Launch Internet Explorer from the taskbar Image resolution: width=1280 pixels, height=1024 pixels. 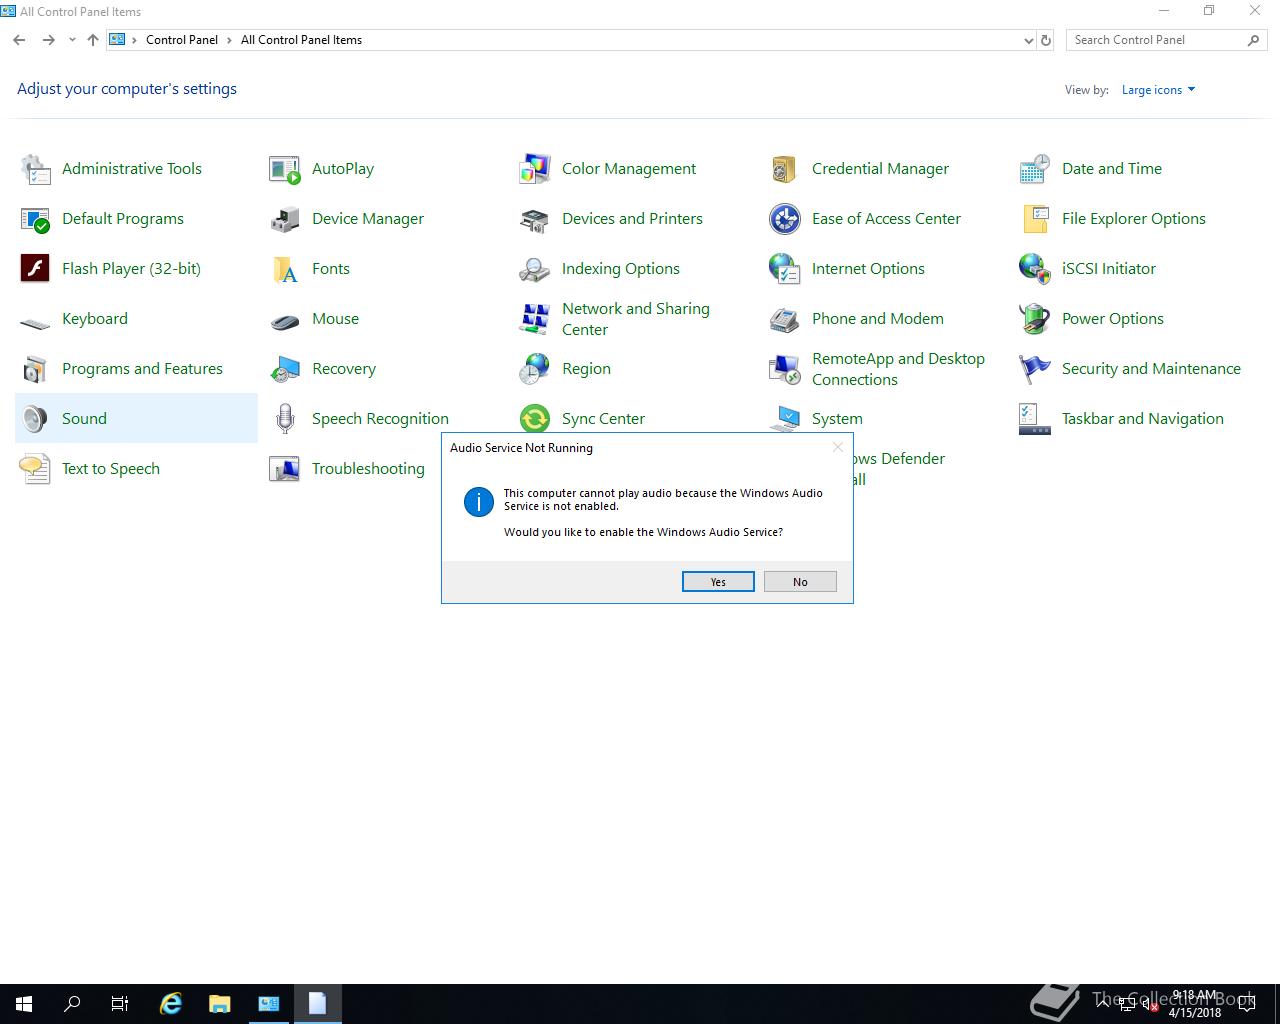pos(171,1004)
